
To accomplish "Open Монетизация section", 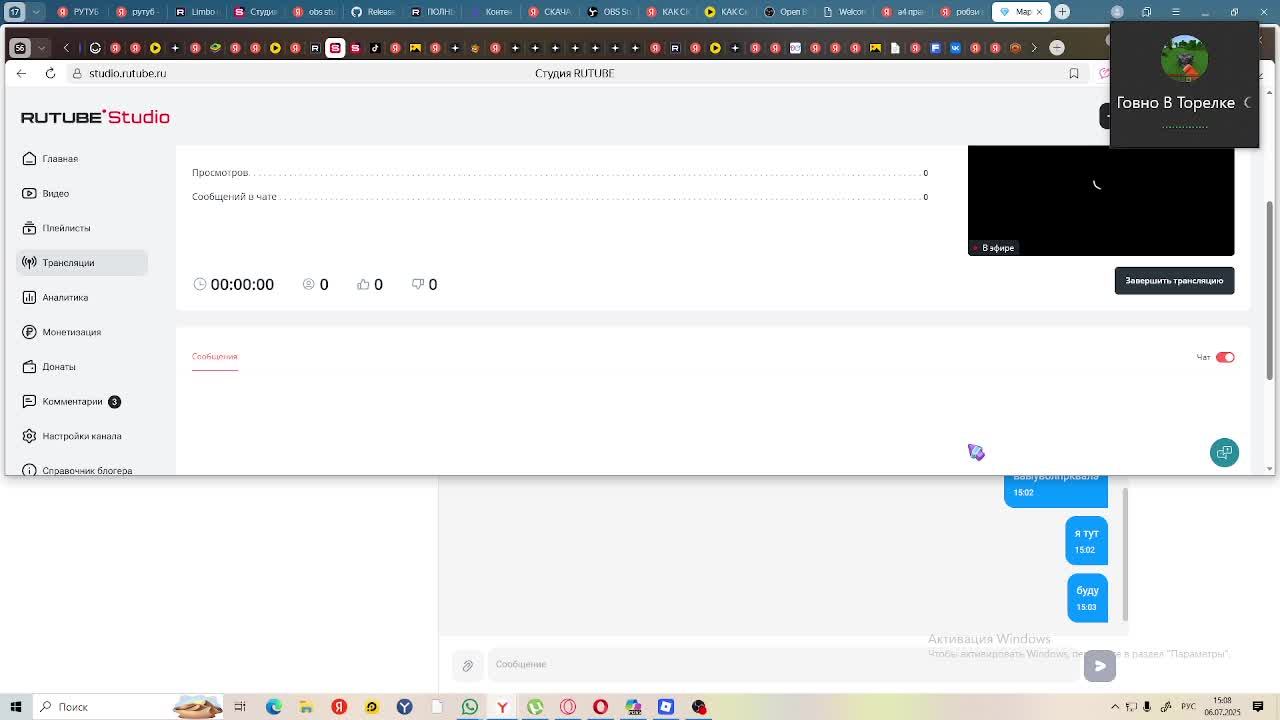I will [x=71, y=332].
